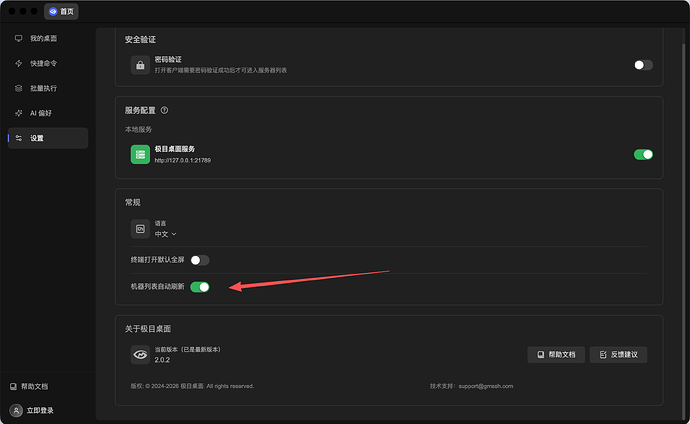This screenshot has height=424, width=690.
Task: Open 帮助文档 at sidebar bottom
Action: [29, 386]
